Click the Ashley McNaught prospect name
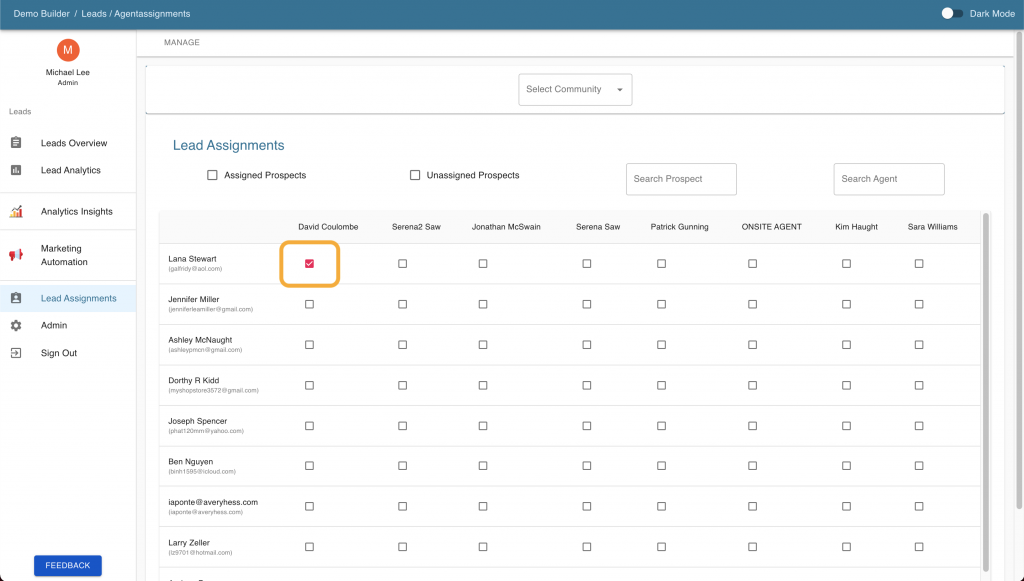 200,340
